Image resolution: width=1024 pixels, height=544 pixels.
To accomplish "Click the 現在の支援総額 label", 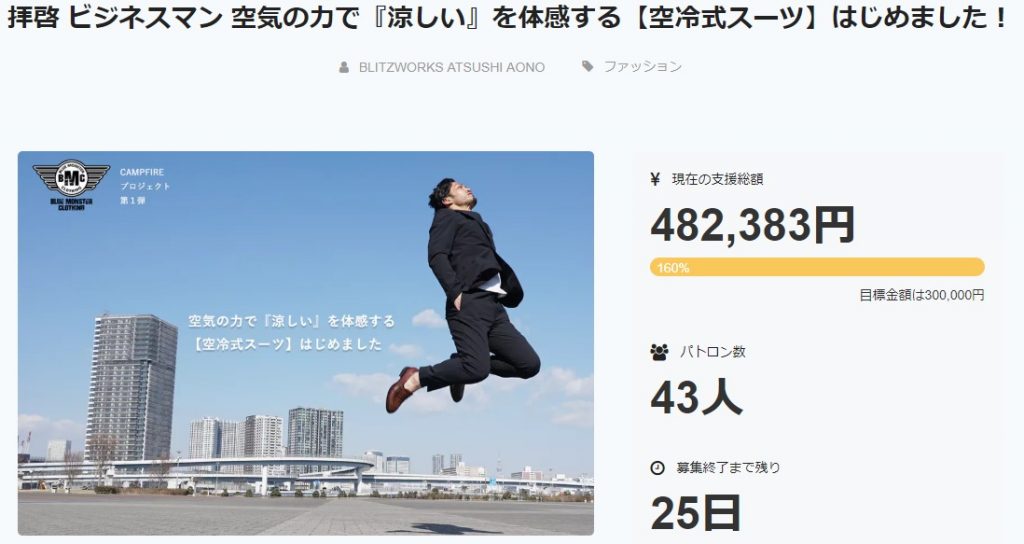I will click(717, 179).
